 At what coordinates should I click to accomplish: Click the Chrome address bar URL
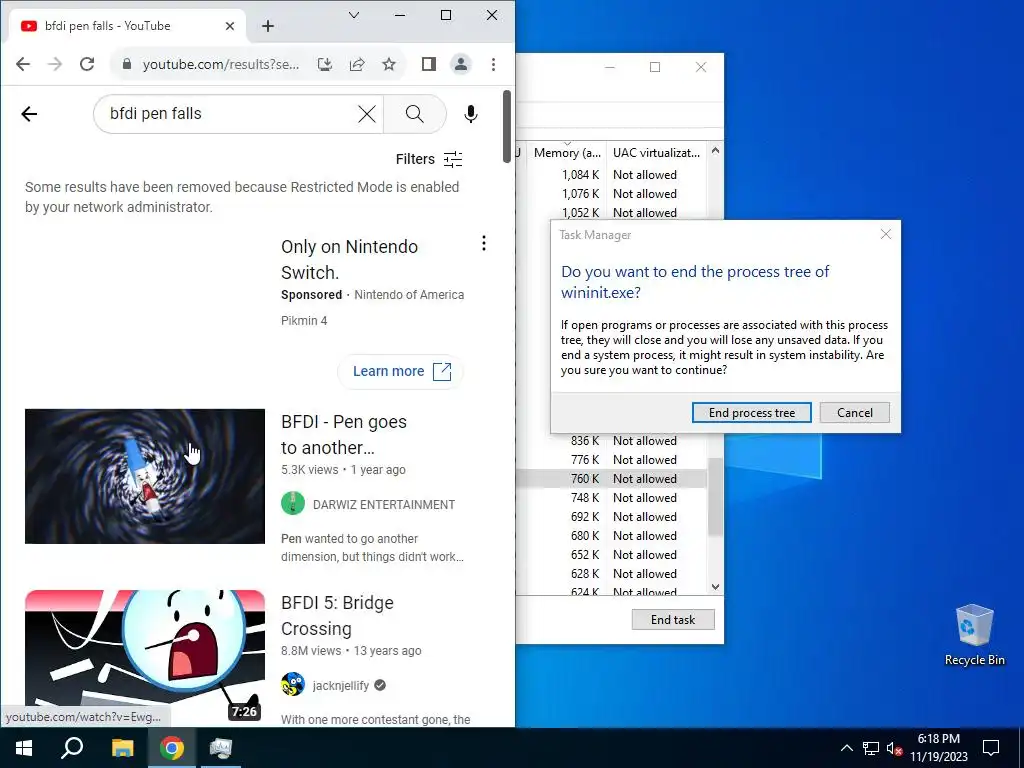221,64
